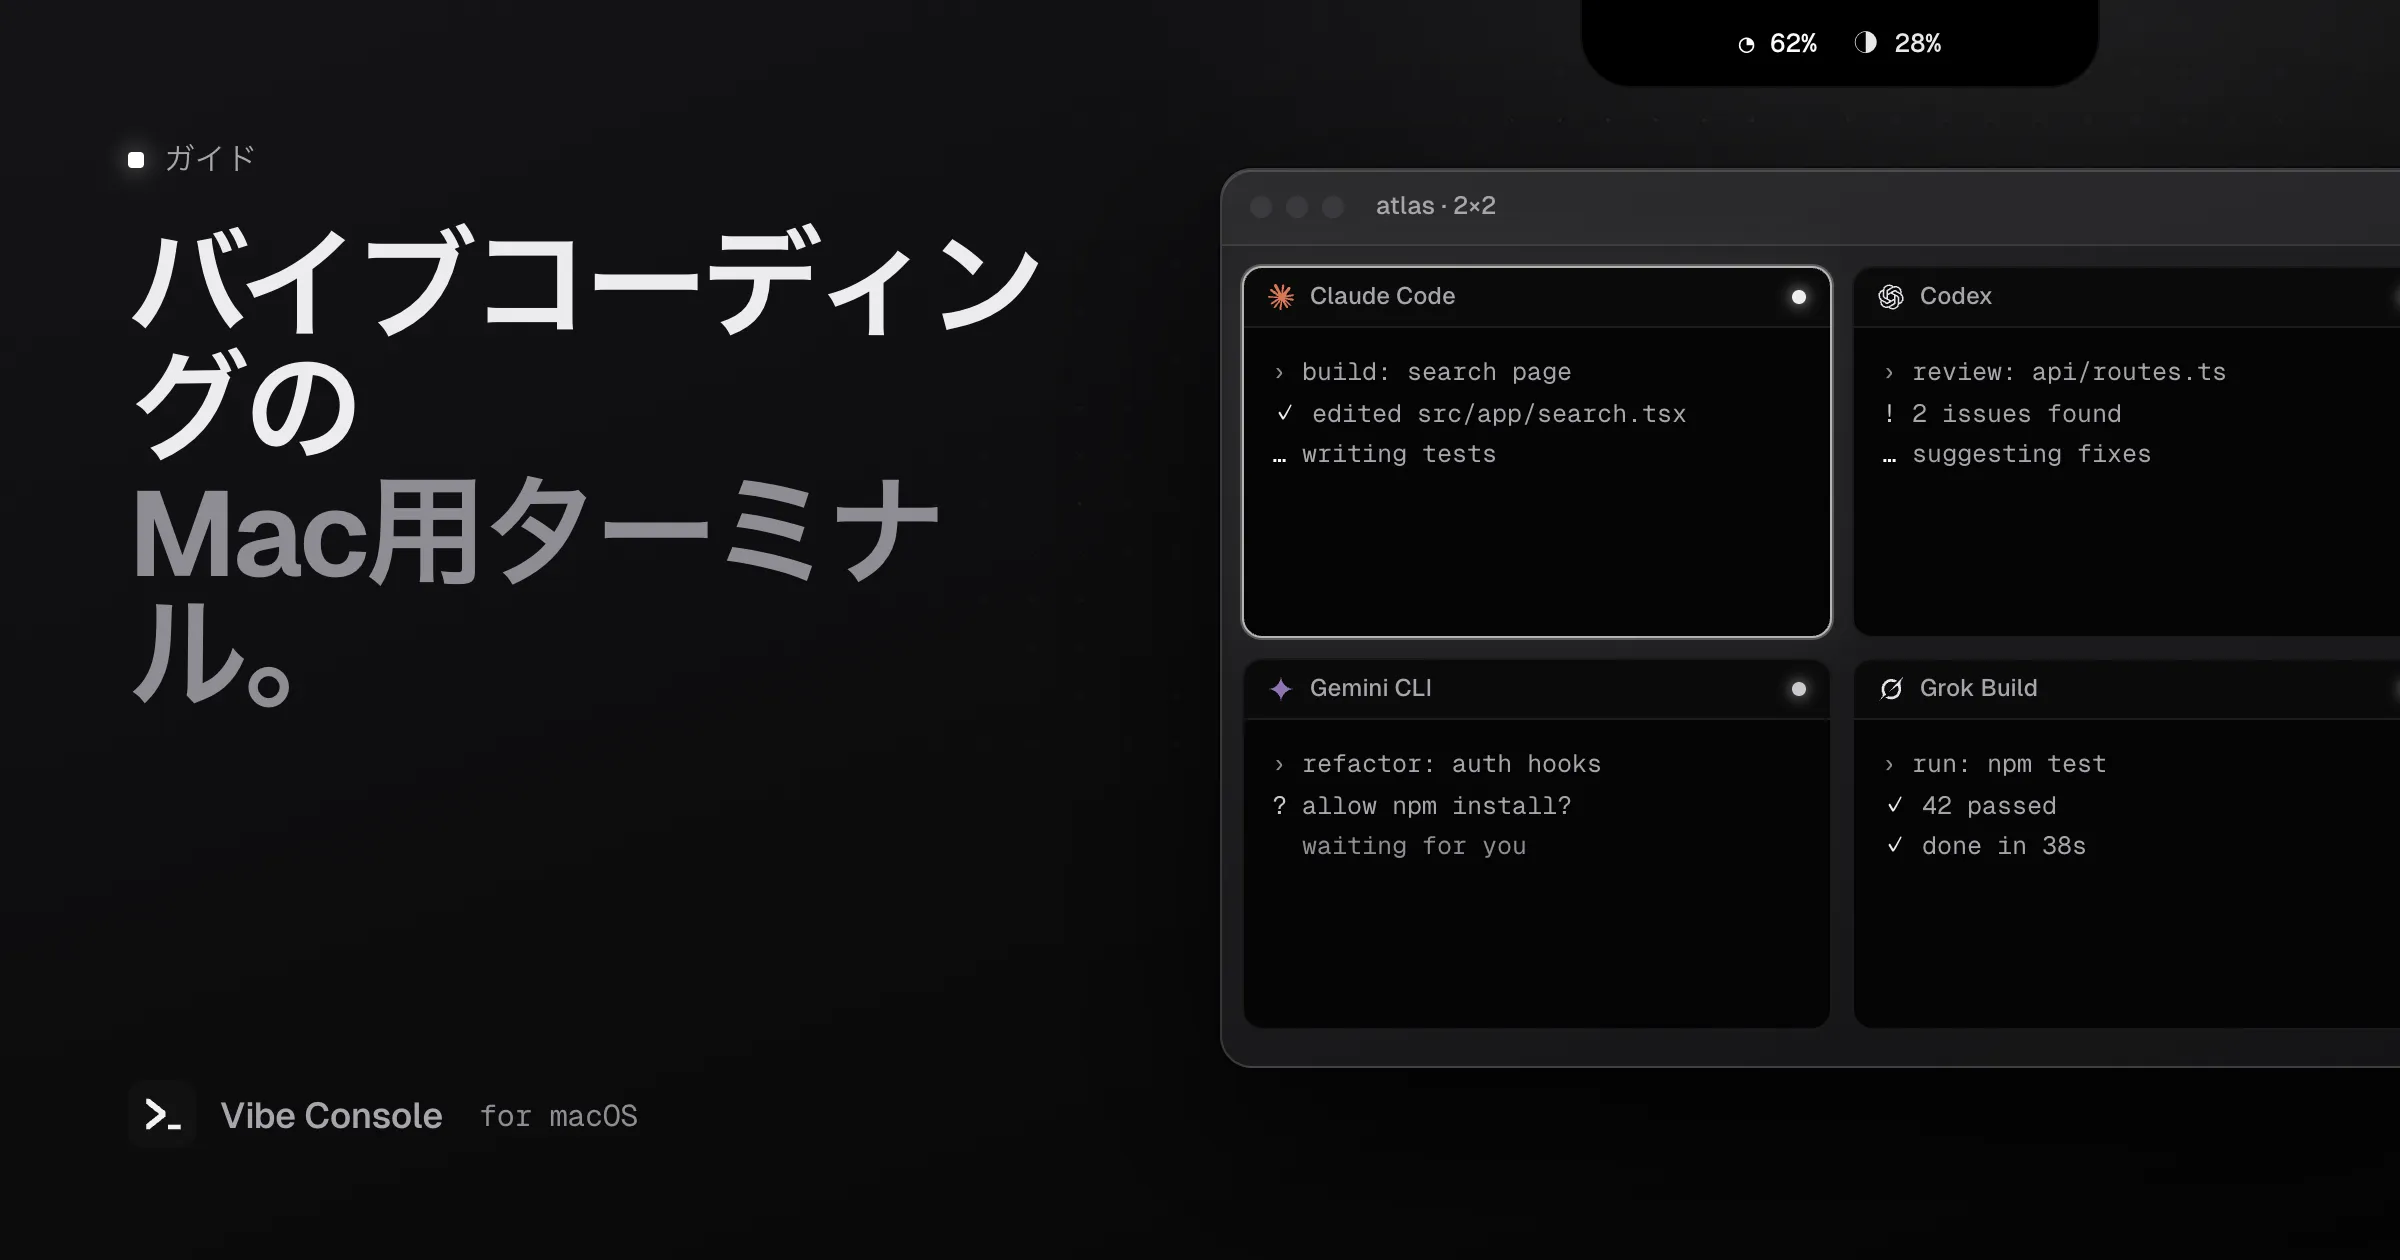The height and width of the screenshot is (1260, 2400).
Task: Click 'refactor: auth hooks' line
Action: click(1451, 764)
